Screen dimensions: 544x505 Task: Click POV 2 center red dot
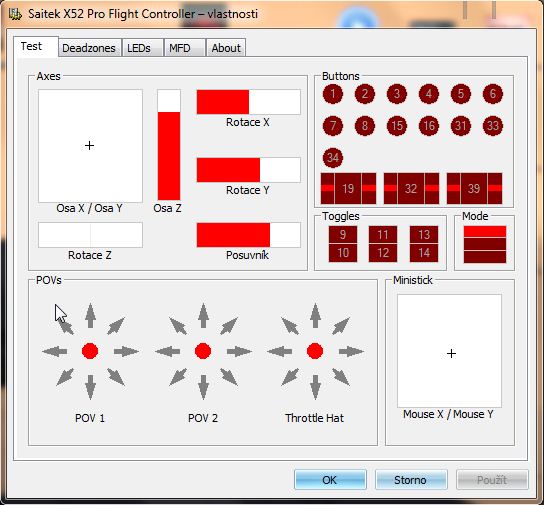click(203, 351)
